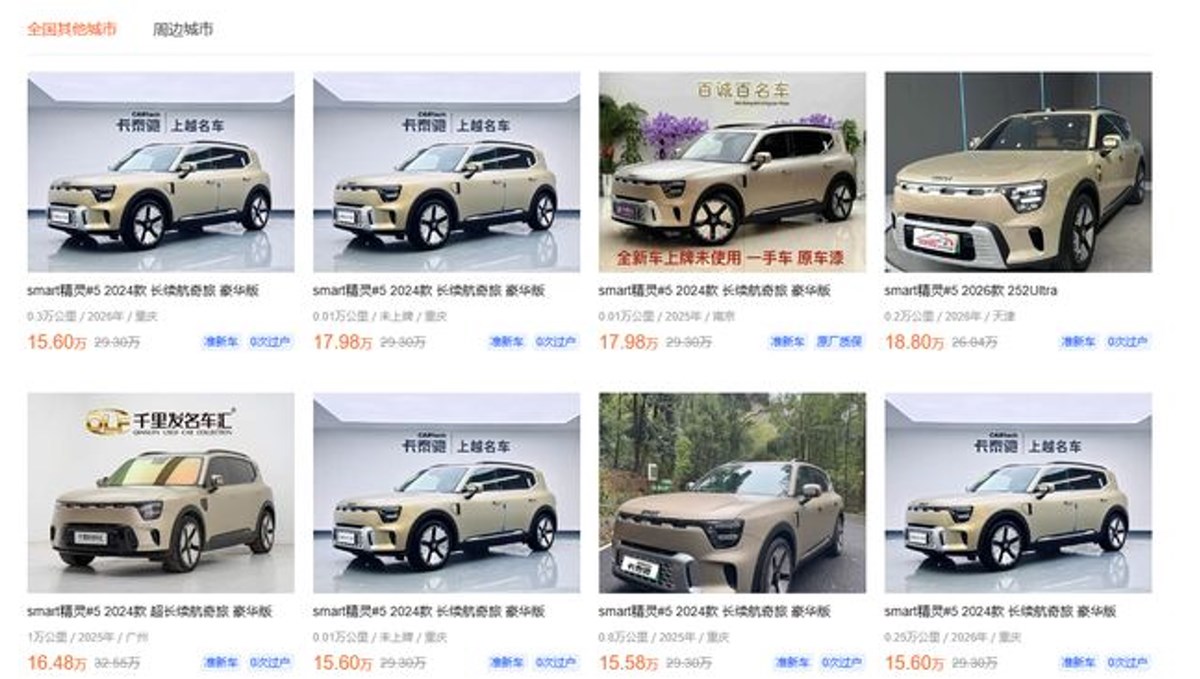The image size is (1200, 679).
Task: Click the smart精灵#5 2026款 252Ultra title link
Action: pos(971,291)
